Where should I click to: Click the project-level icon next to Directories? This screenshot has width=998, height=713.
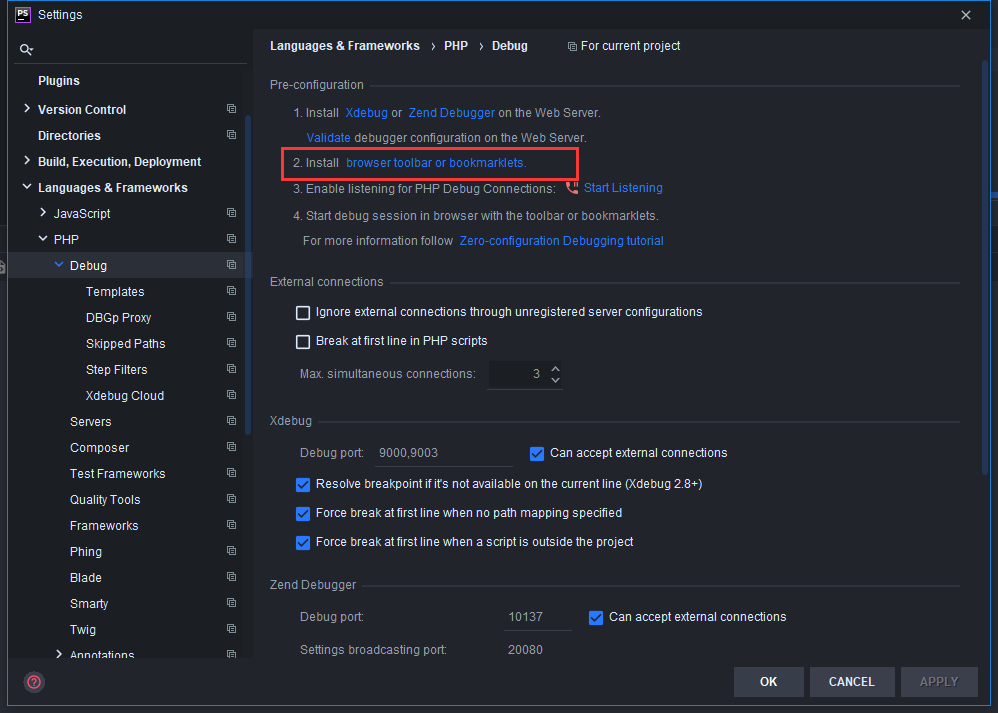232,135
